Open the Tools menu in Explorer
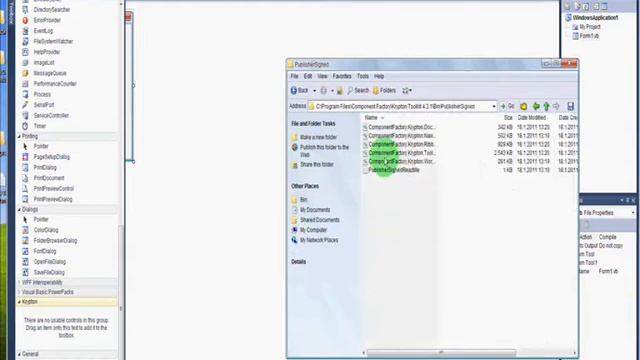640x360 pixels. tap(362, 76)
